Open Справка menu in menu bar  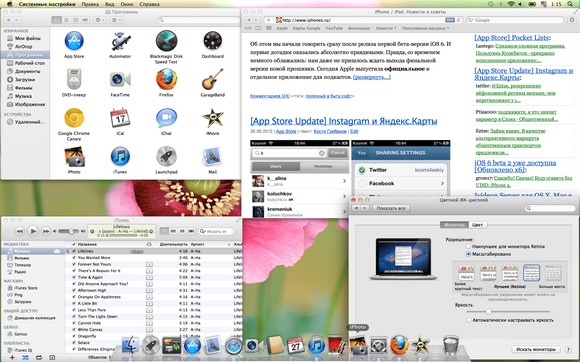(x=149, y=4)
